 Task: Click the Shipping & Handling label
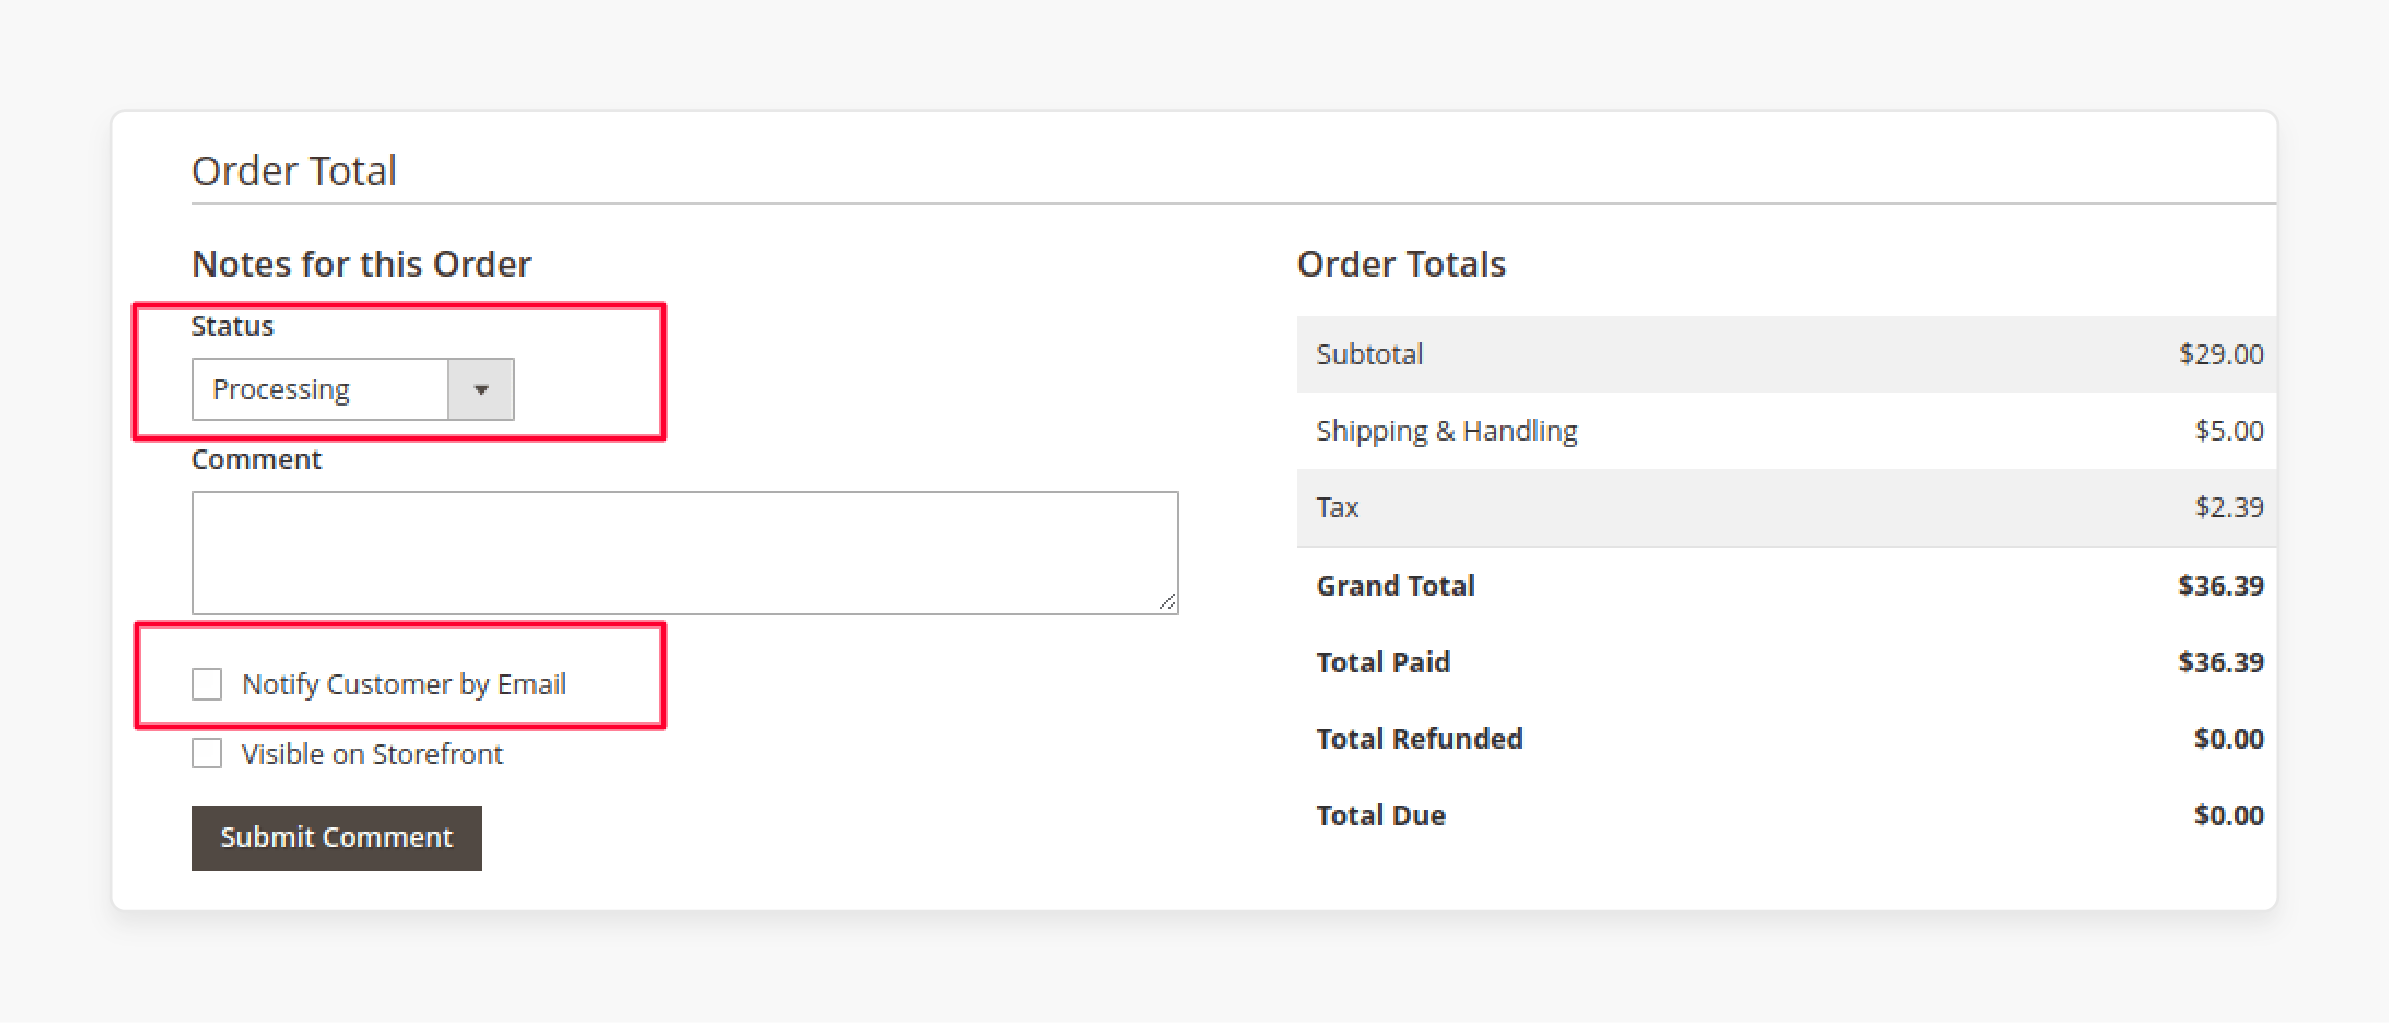click(1447, 431)
